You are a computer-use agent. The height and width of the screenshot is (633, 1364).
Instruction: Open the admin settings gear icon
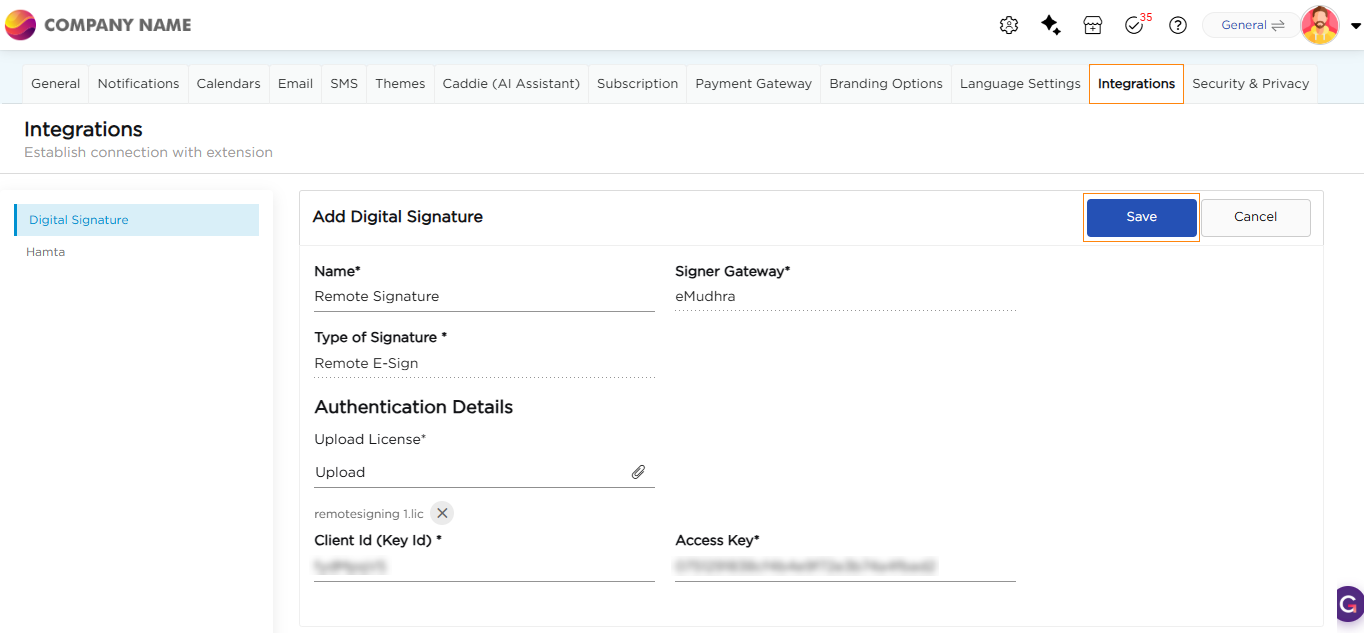pyautogui.click(x=1009, y=25)
